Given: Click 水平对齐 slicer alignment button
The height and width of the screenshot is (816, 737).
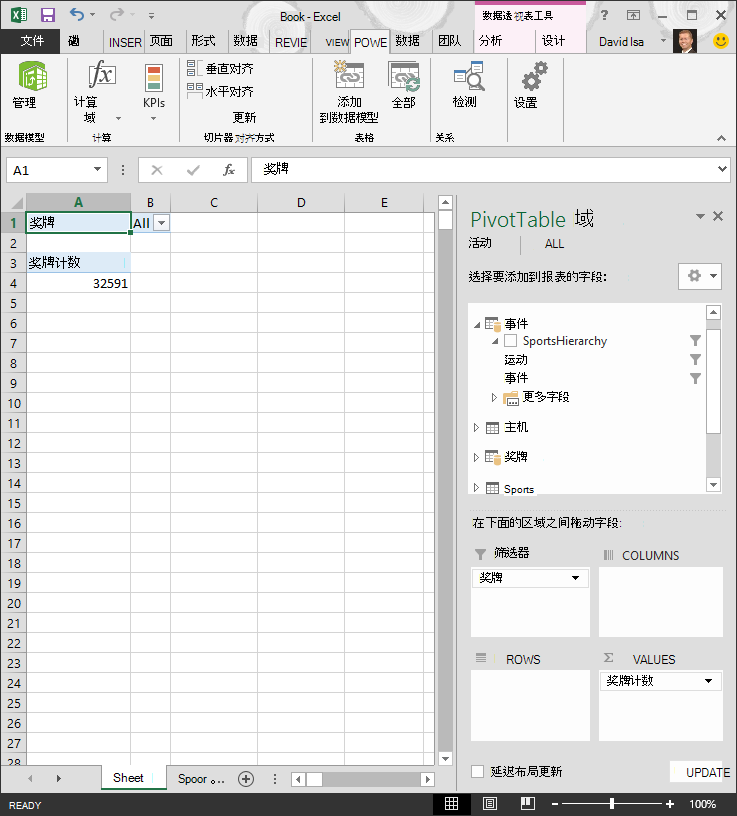Looking at the screenshot, I should pos(220,91).
